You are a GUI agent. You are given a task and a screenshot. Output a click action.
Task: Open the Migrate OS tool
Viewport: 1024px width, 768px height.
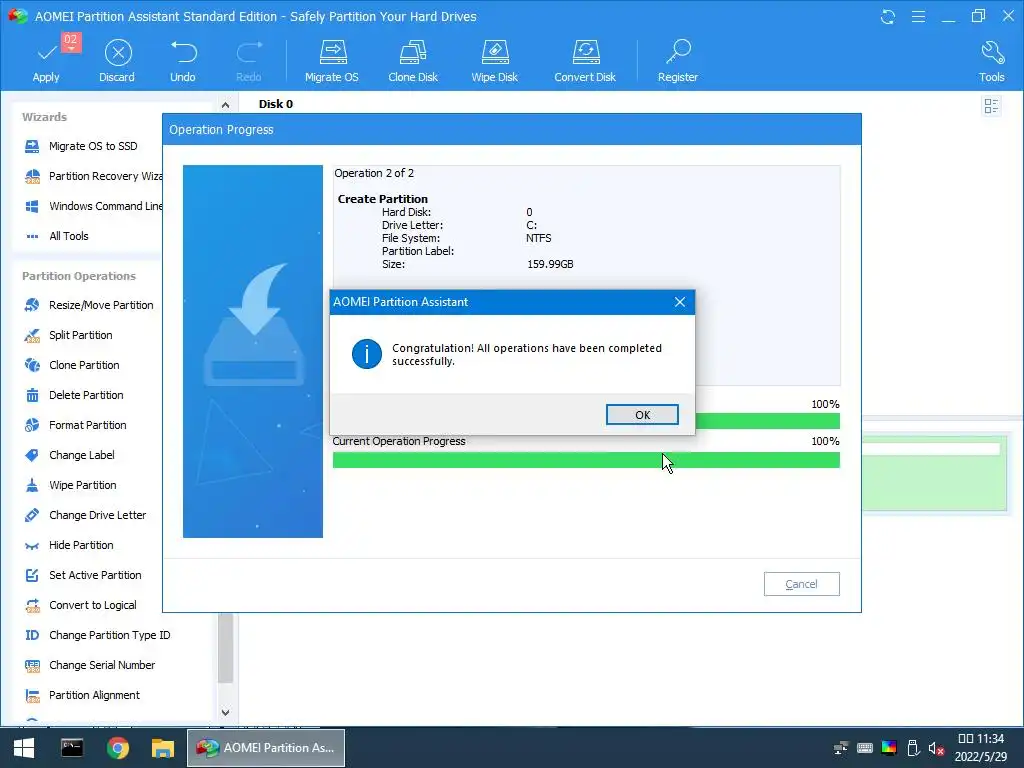332,61
